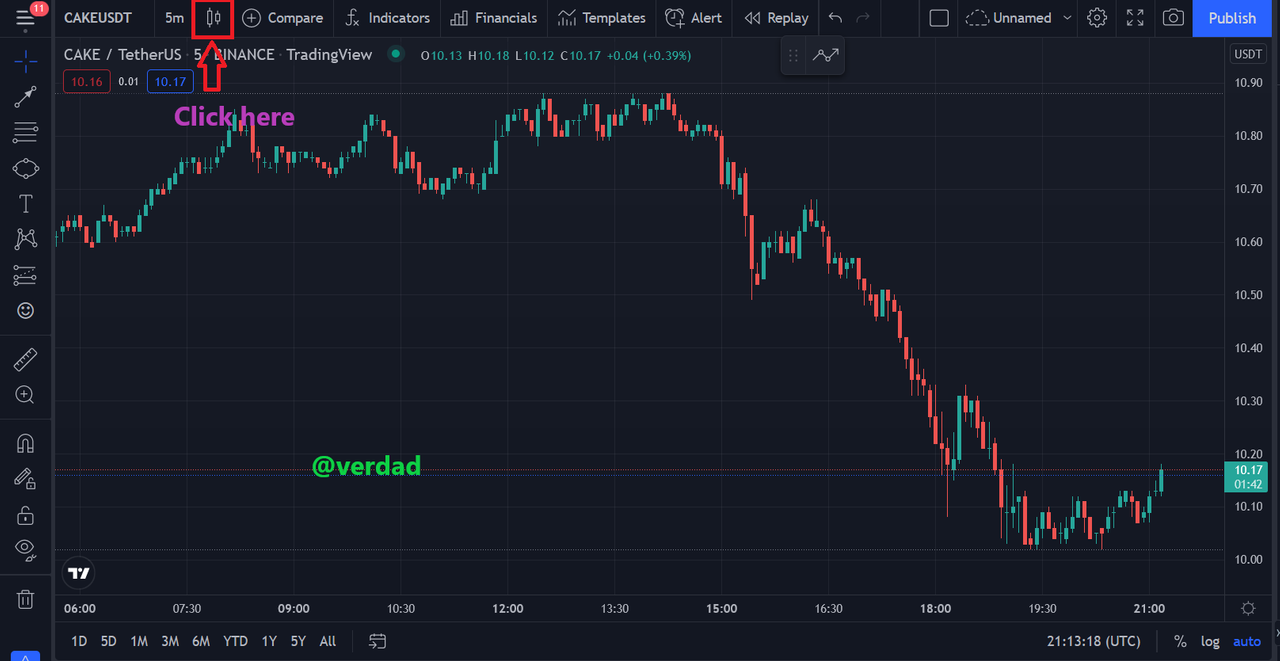This screenshot has height=661, width=1280.
Task: Click the blue 10.17 buy price button
Action: (170, 82)
